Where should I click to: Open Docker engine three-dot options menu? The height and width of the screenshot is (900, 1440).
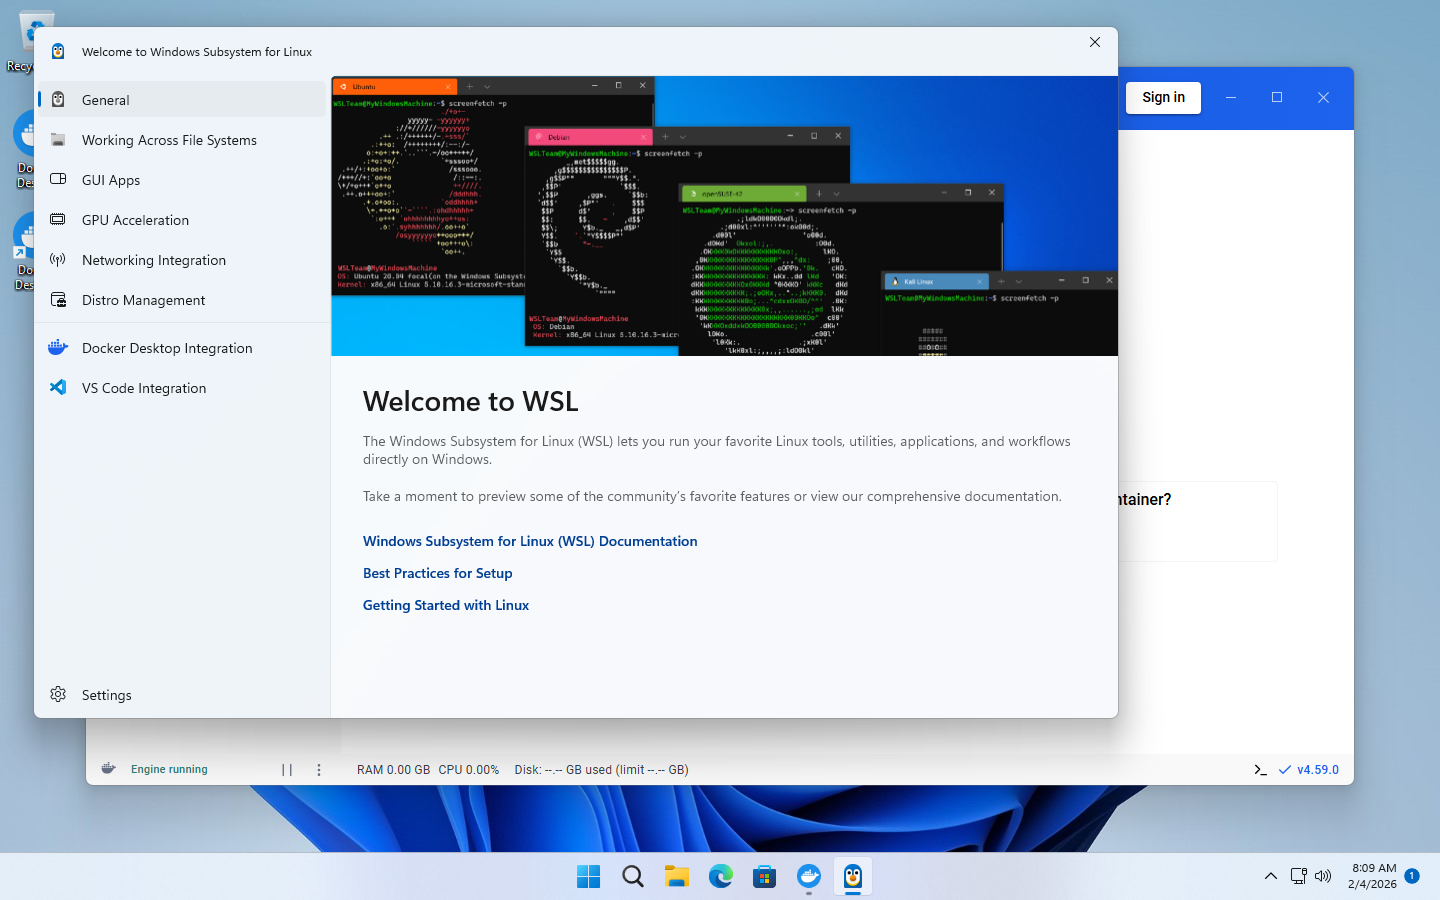tap(319, 770)
